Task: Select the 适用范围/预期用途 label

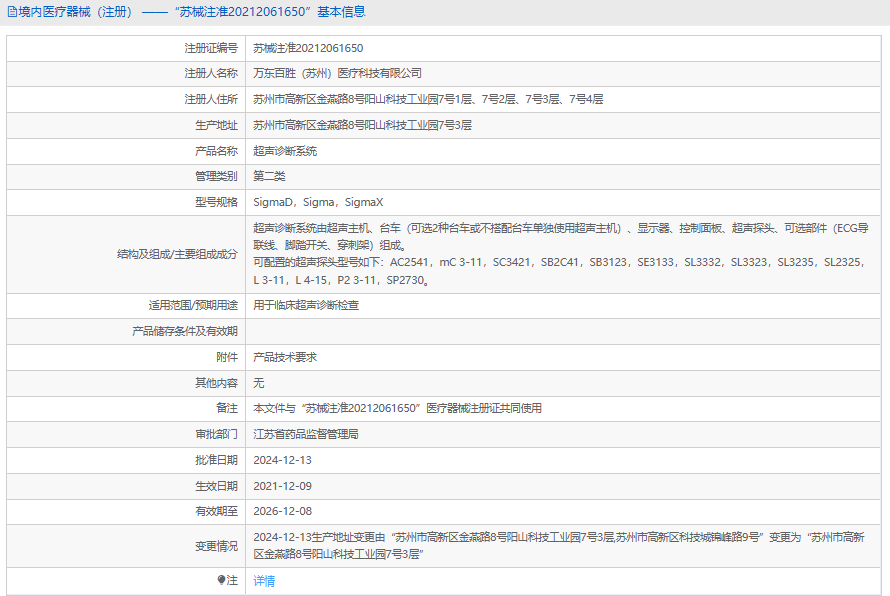Action: [x=193, y=305]
